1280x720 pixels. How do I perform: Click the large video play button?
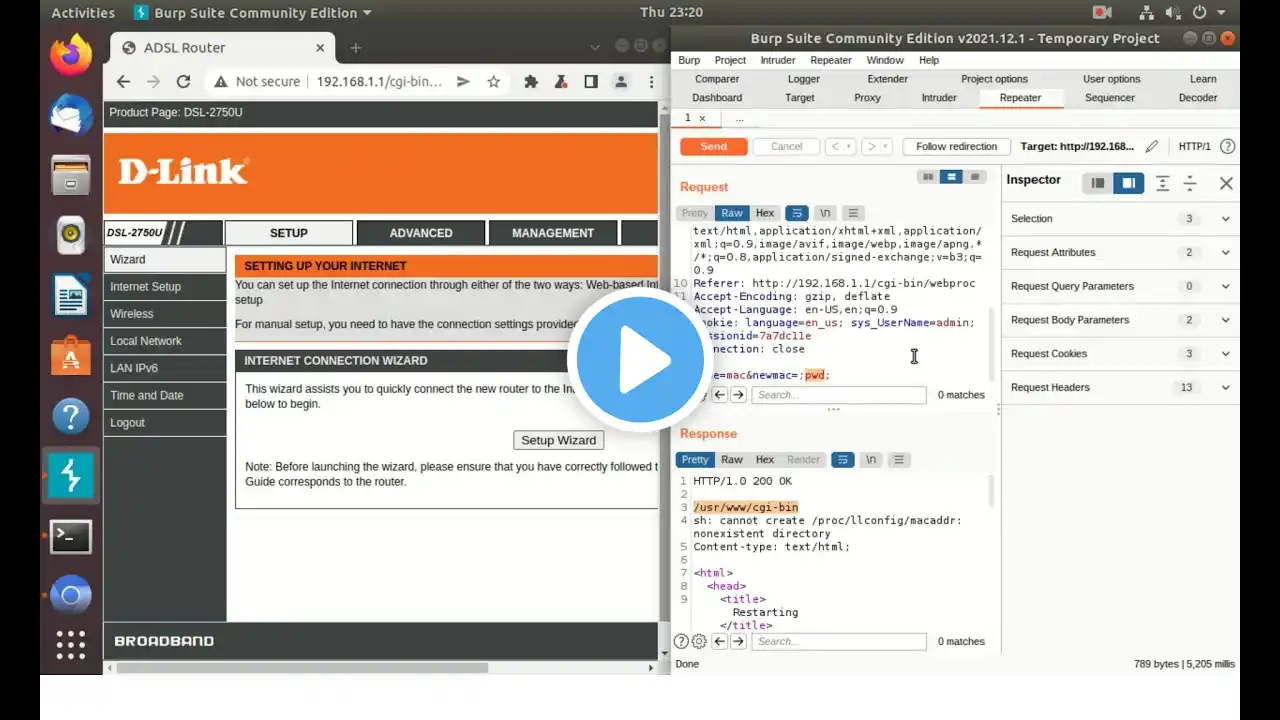tap(640, 359)
